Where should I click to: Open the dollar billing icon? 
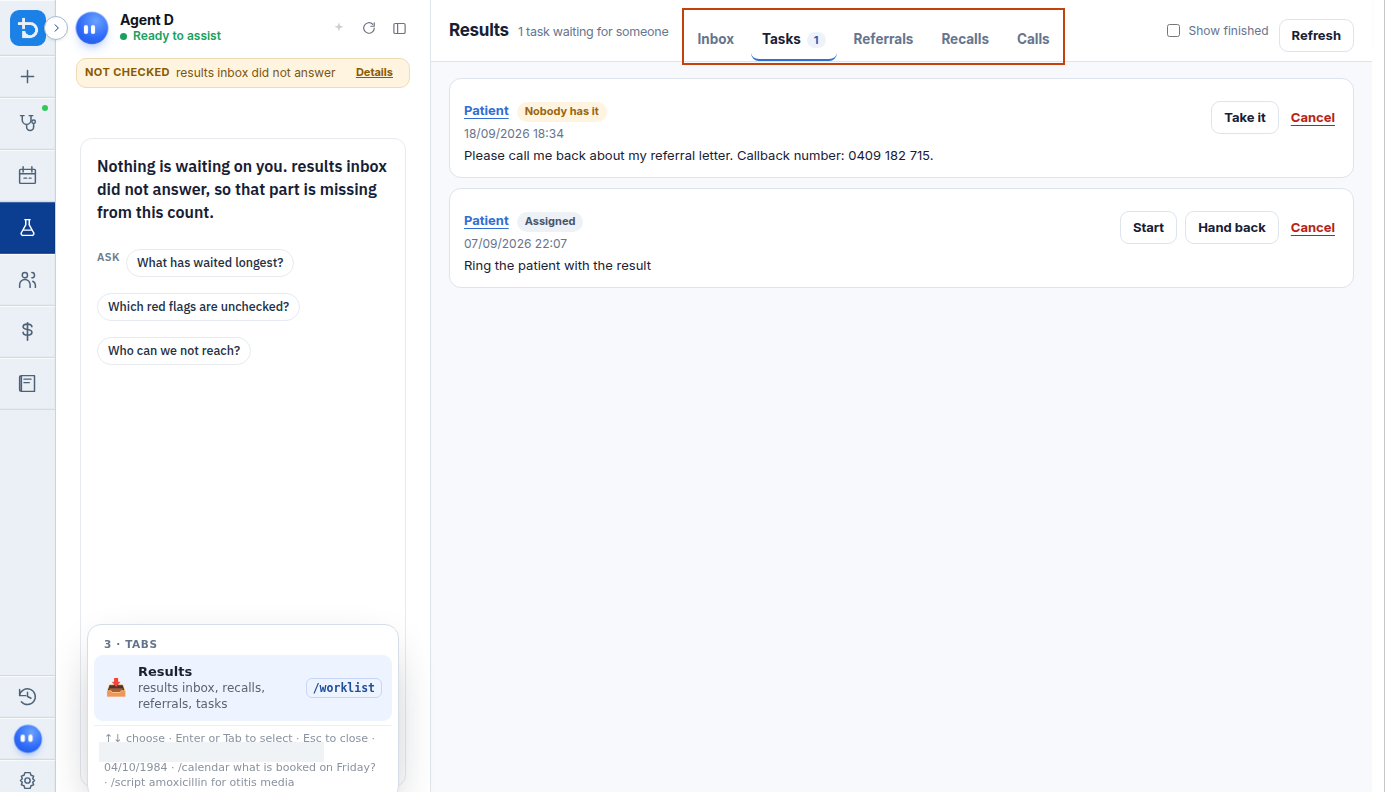point(27,331)
